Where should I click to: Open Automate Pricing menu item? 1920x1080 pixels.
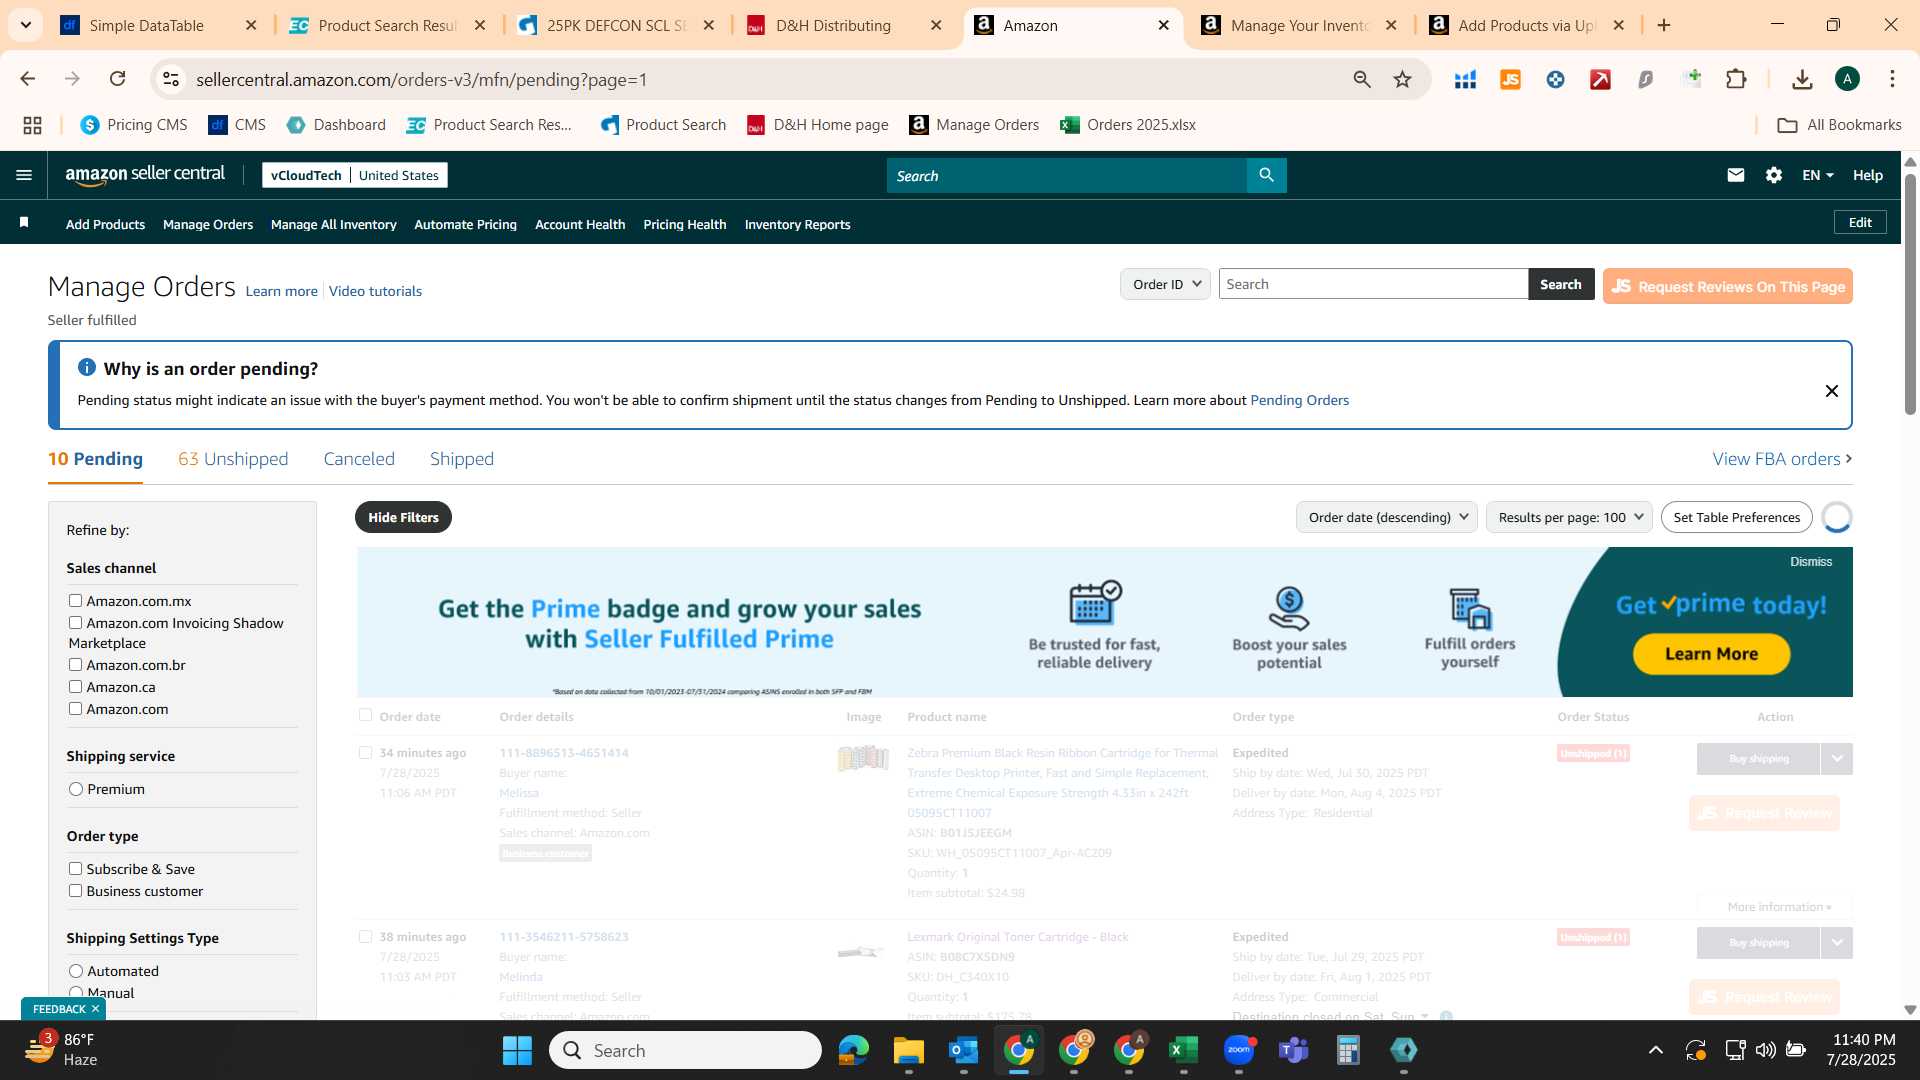[x=465, y=224]
